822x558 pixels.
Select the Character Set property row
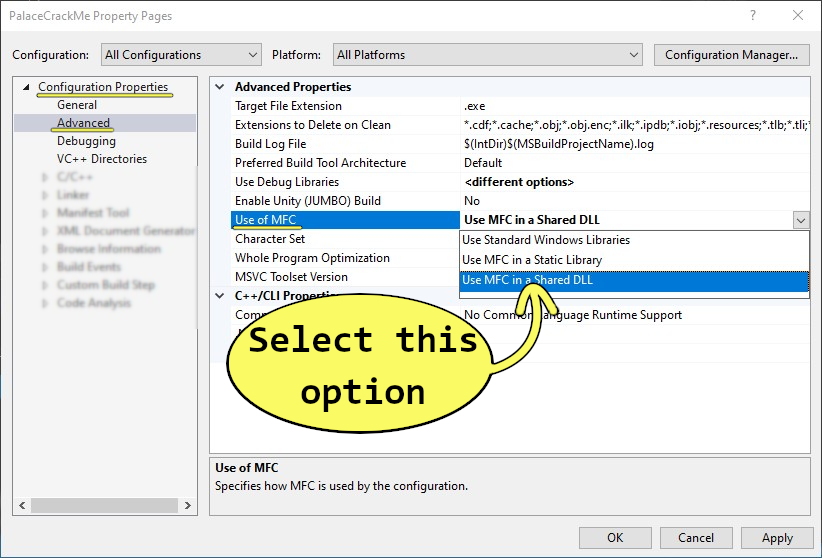click(345, 239)
